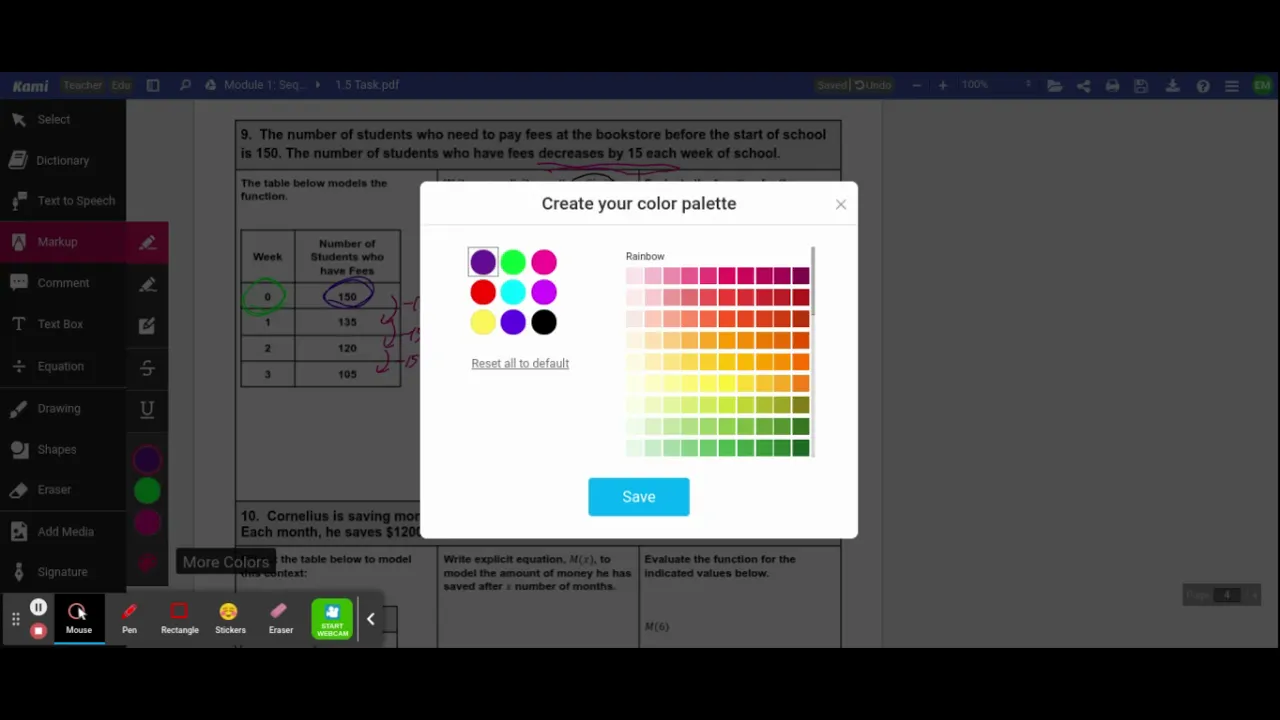Open file with the folder icon
The width and height of the screenshot is (1280, 720).
click(x=1054, y=86)
